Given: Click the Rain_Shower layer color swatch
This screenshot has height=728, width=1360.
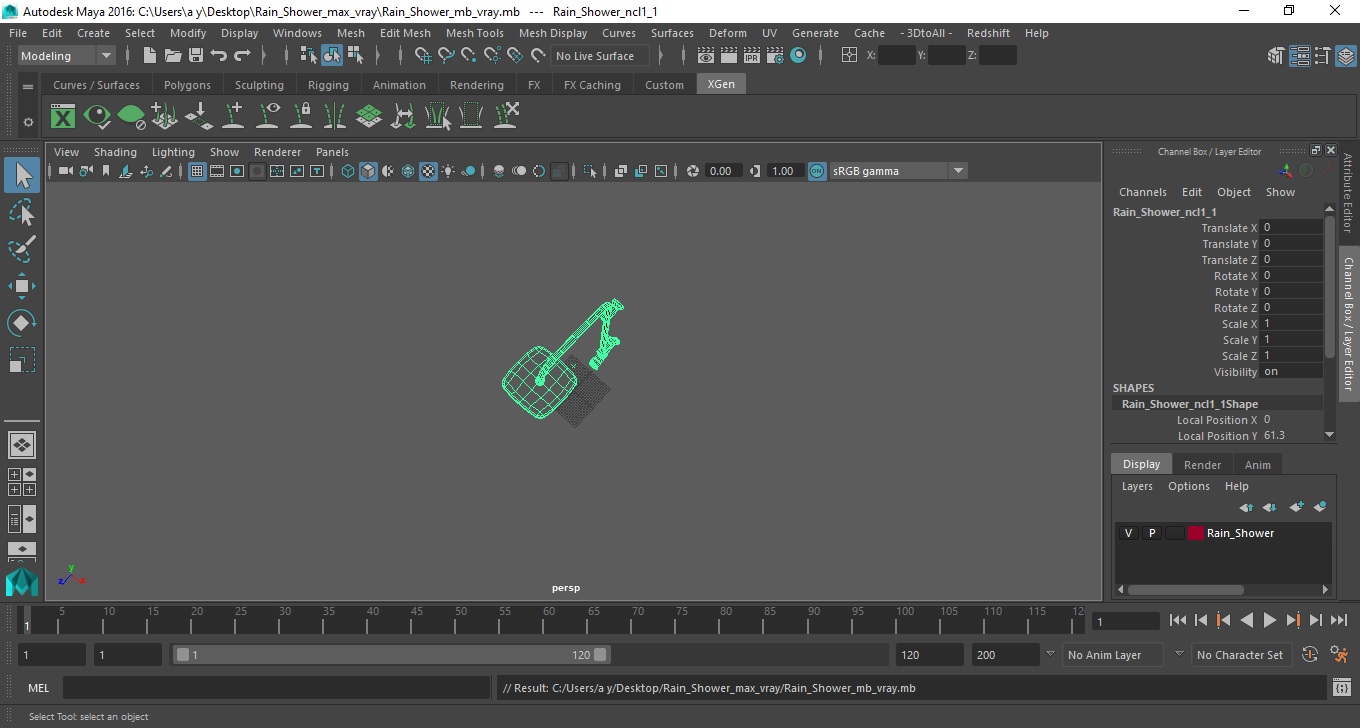Looking at the screenshot, I should (1196, 533).
